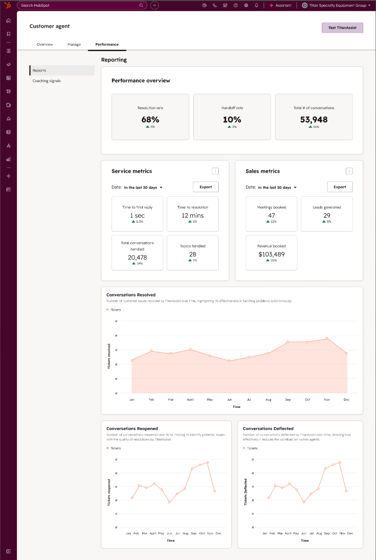Screen dimensions: 376x560
Task: Open the settings gear icon
Action: [x=246, y=5]
